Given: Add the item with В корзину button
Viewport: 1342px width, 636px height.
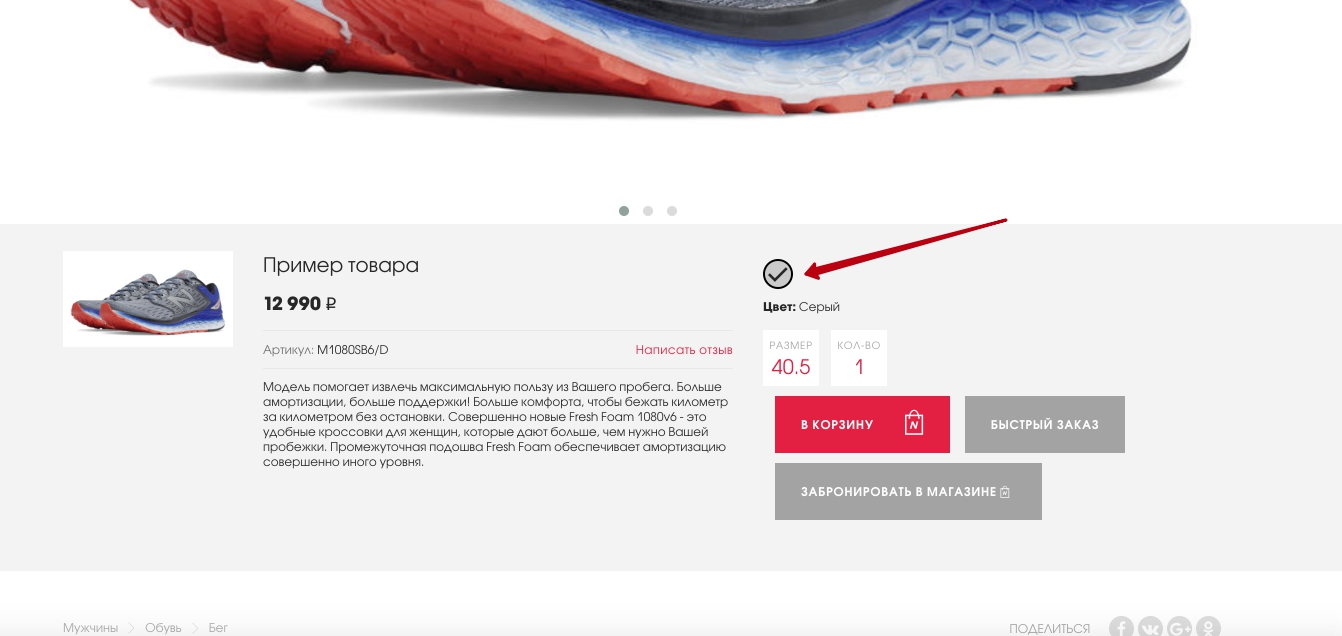Looking at the screenshot, I should 862,424.
